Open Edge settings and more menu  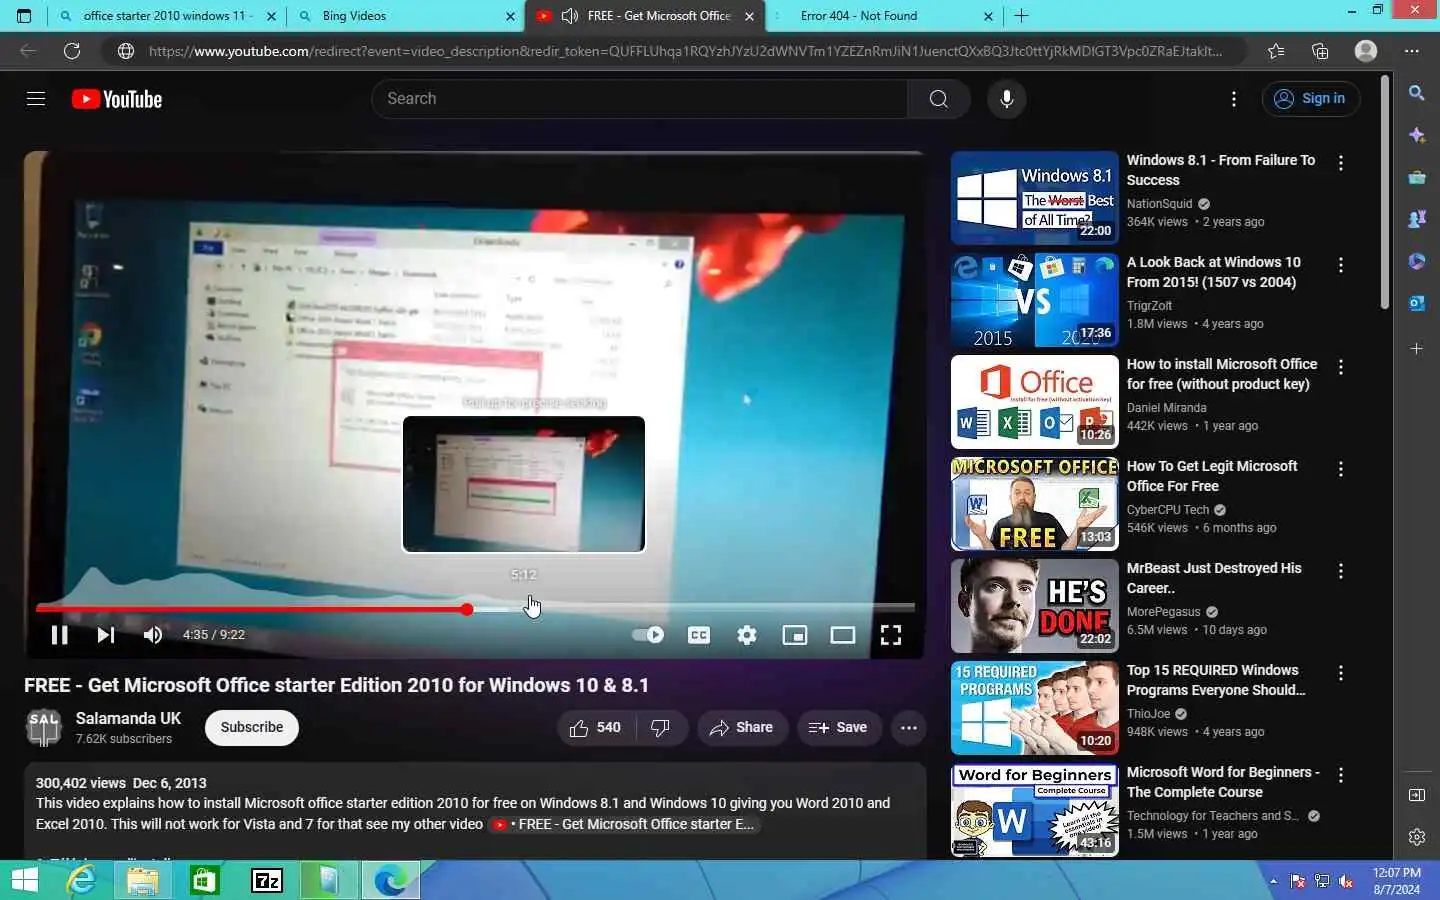[x=1411, y=51]
